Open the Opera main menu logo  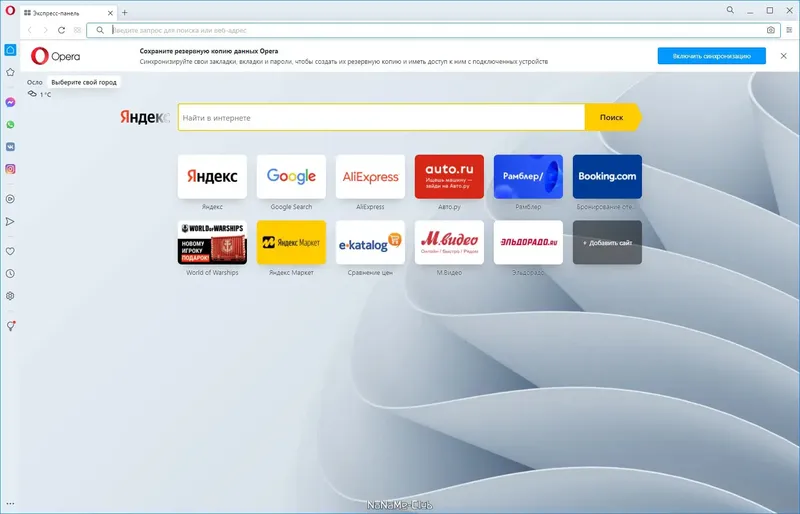(x=10, y=11)
